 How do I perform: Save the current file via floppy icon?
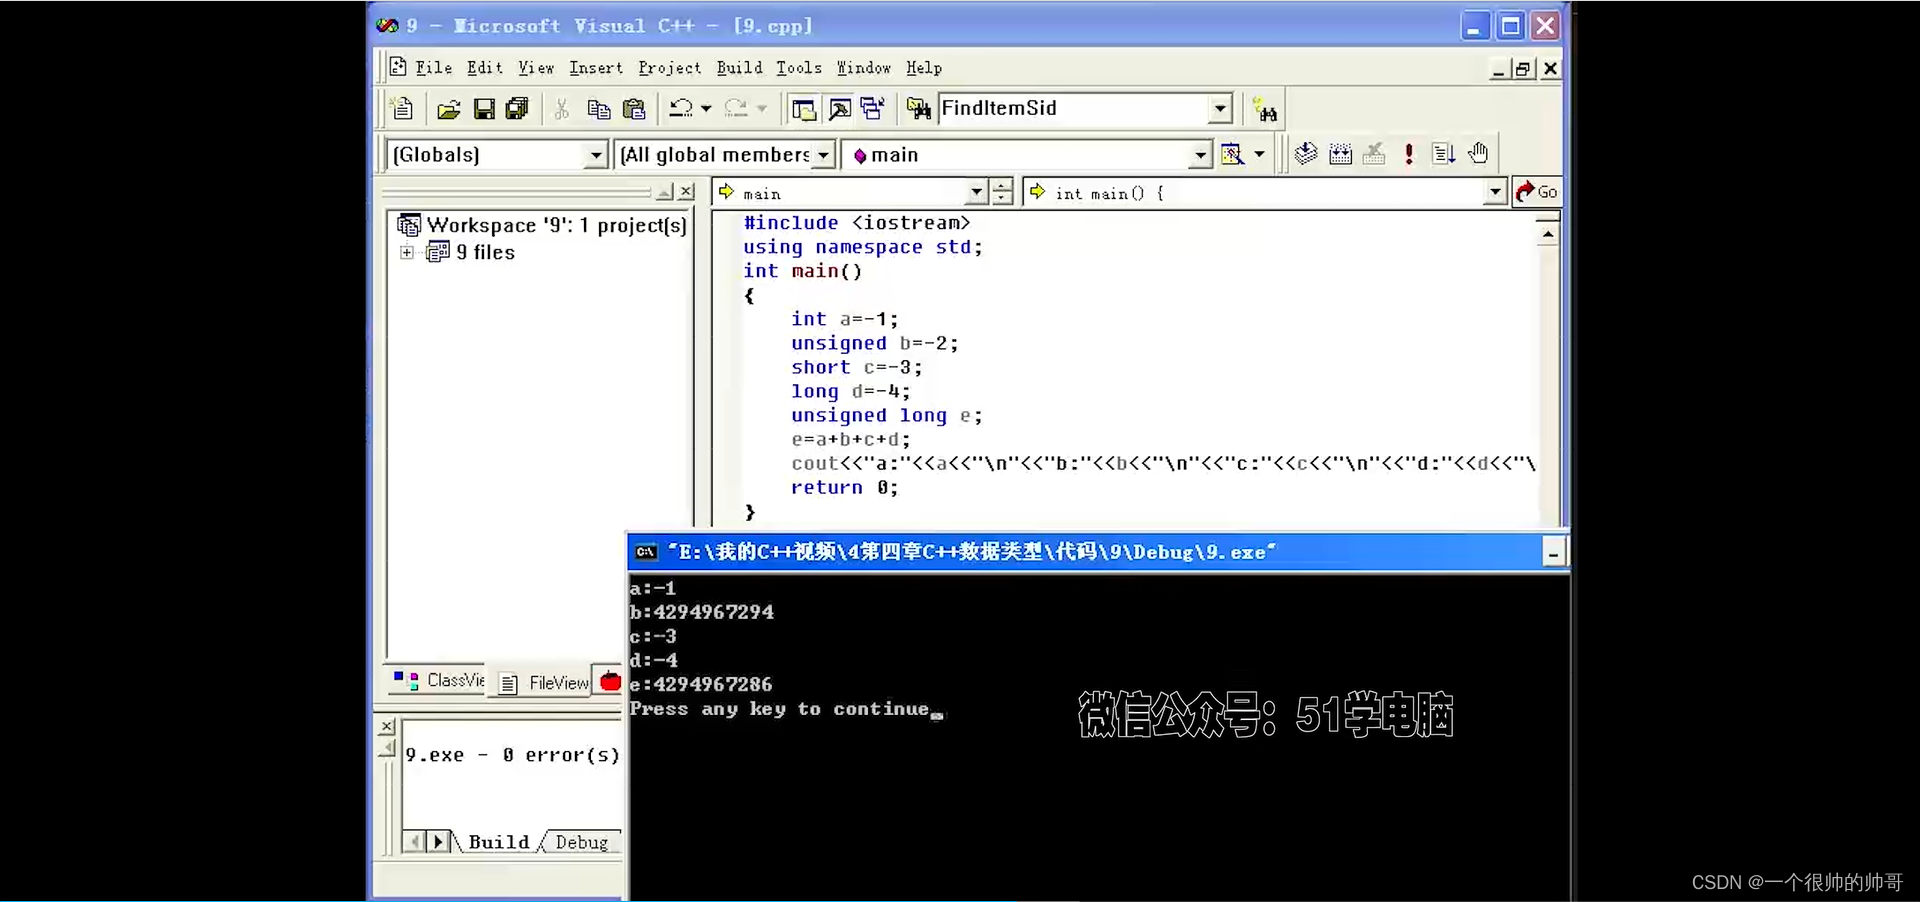tap(484, 109)
